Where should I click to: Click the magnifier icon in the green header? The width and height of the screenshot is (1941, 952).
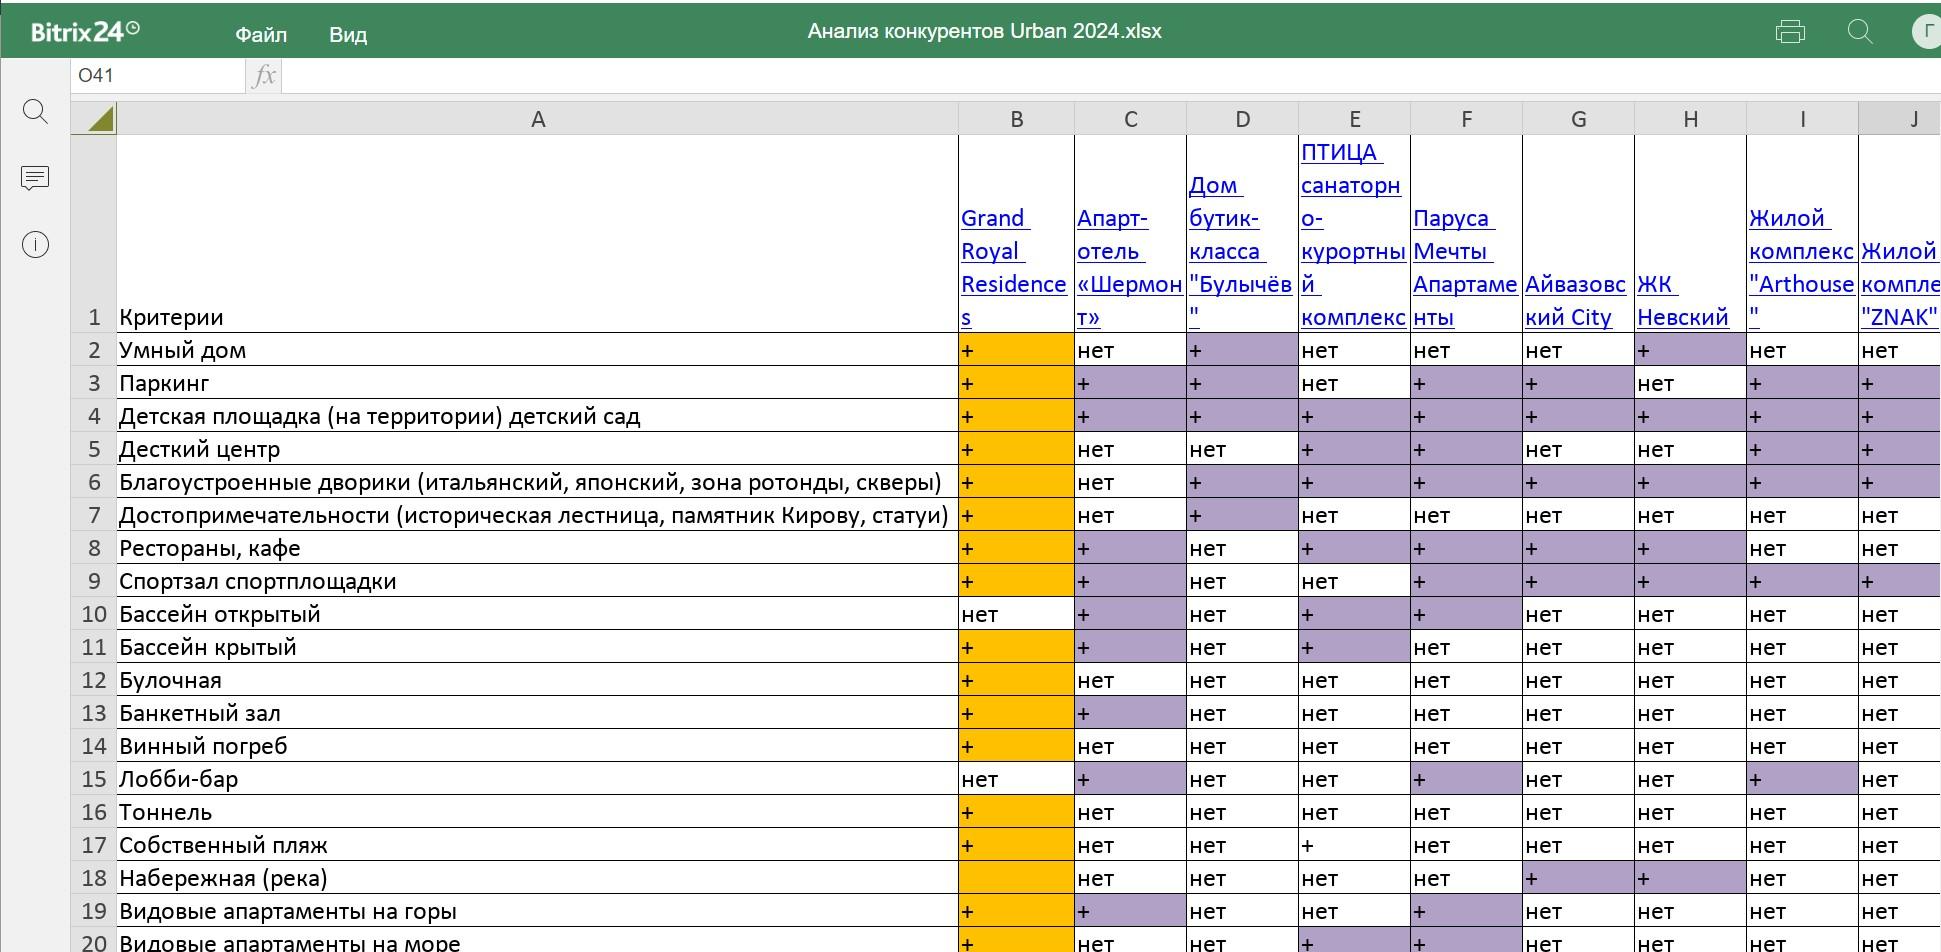click(x=1860, y=32)
